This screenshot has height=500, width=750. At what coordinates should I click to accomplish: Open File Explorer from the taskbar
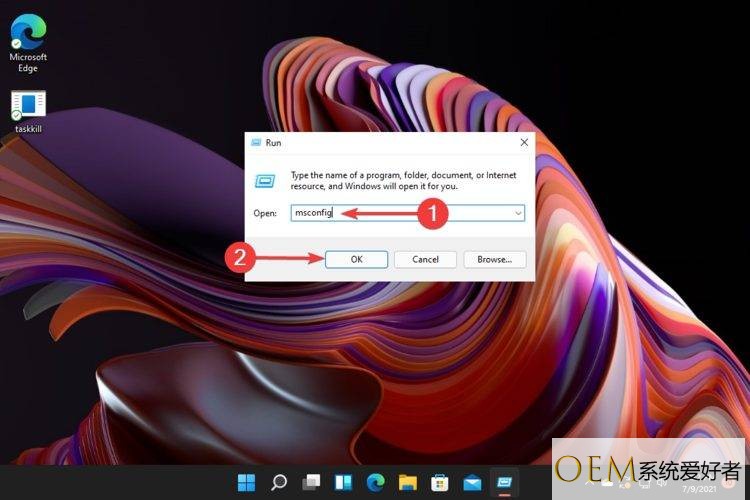(x=407, y=482)
